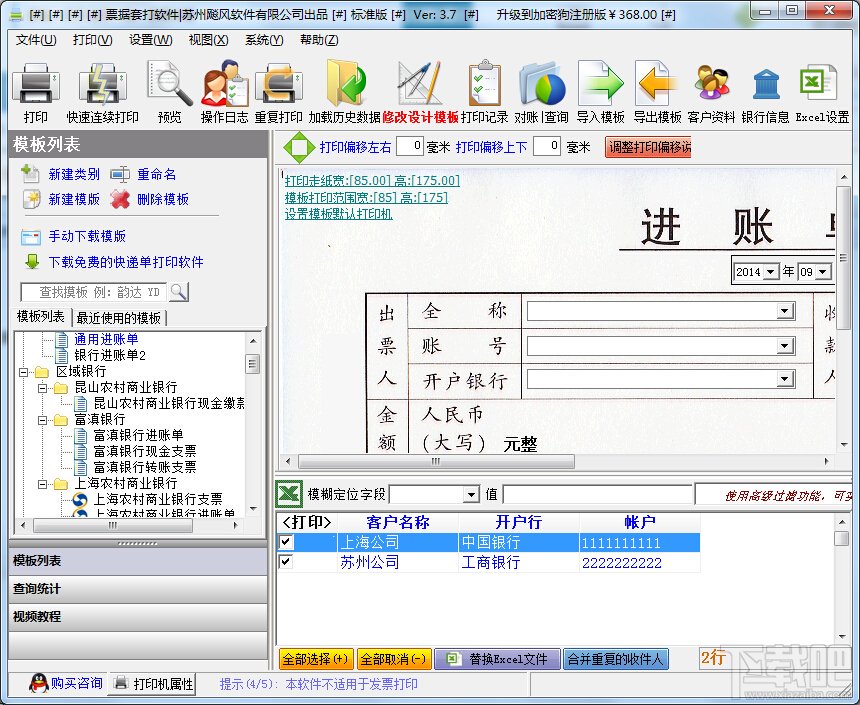This screenshot has width=860, height=705.
Task: Open the 开户银行 combo box dropdown
Action: click(x=785, y=379)
